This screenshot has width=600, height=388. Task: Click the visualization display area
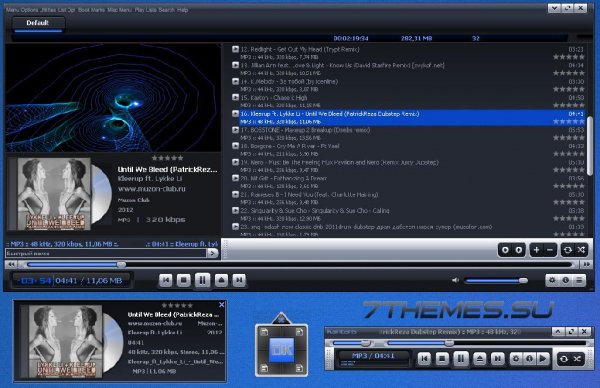(x=113, y=98)
